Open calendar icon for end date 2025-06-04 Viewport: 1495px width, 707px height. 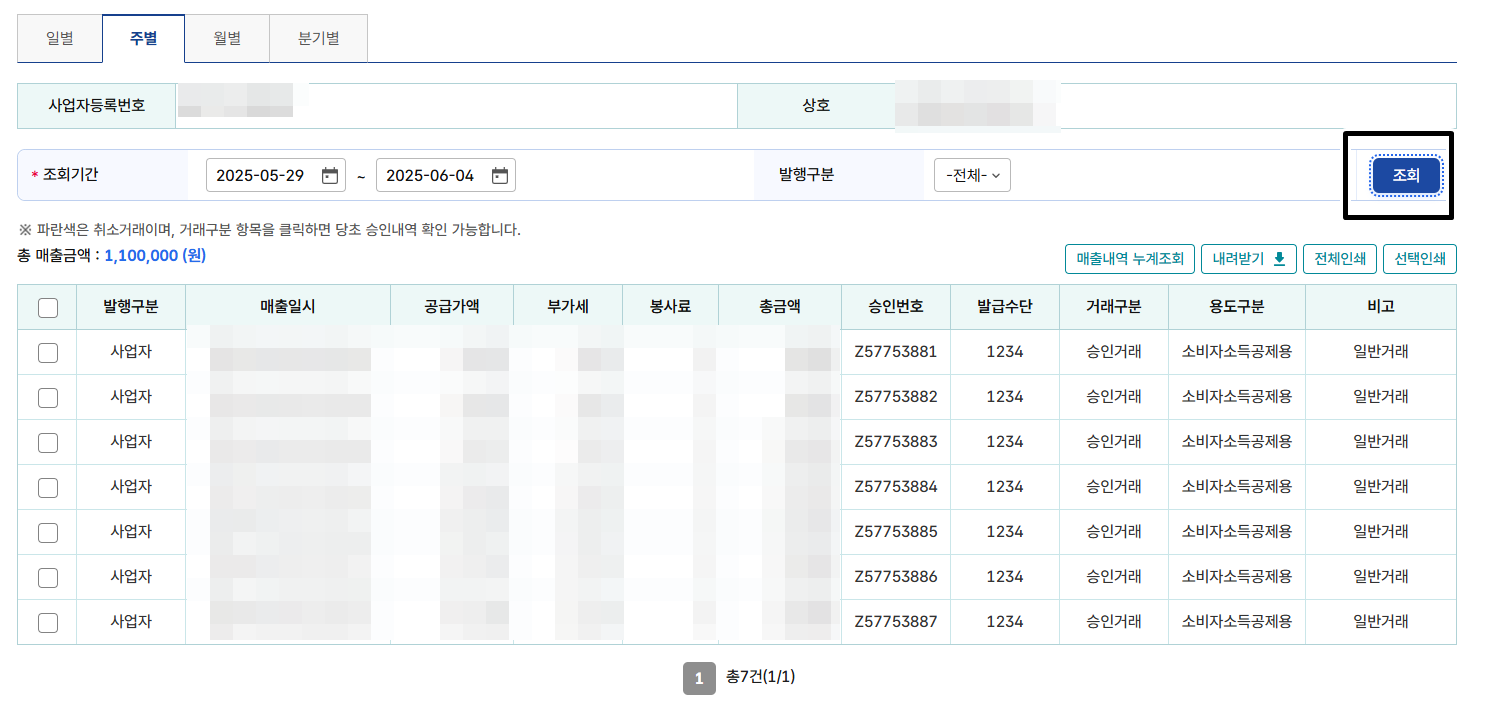point(500,176)
